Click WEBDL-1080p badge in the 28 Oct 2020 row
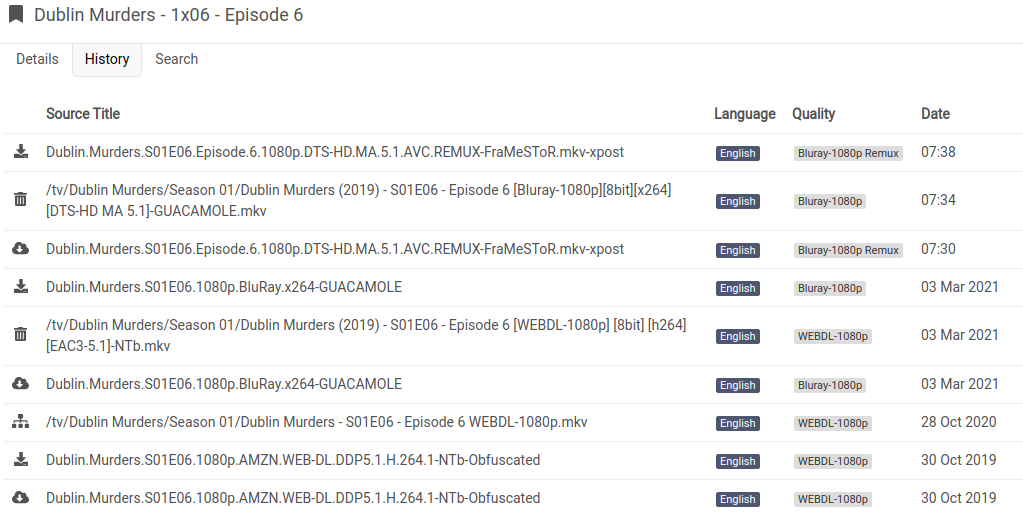The width and height of the screenshot is (1023, 524). 832,424
